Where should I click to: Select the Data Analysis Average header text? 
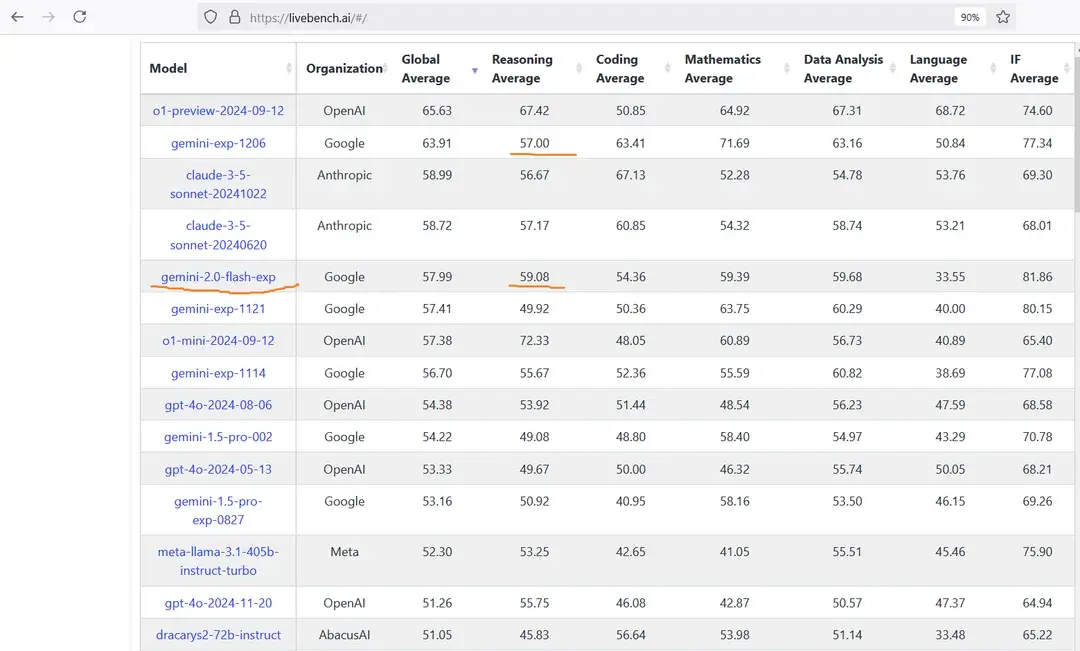(843, 68)
